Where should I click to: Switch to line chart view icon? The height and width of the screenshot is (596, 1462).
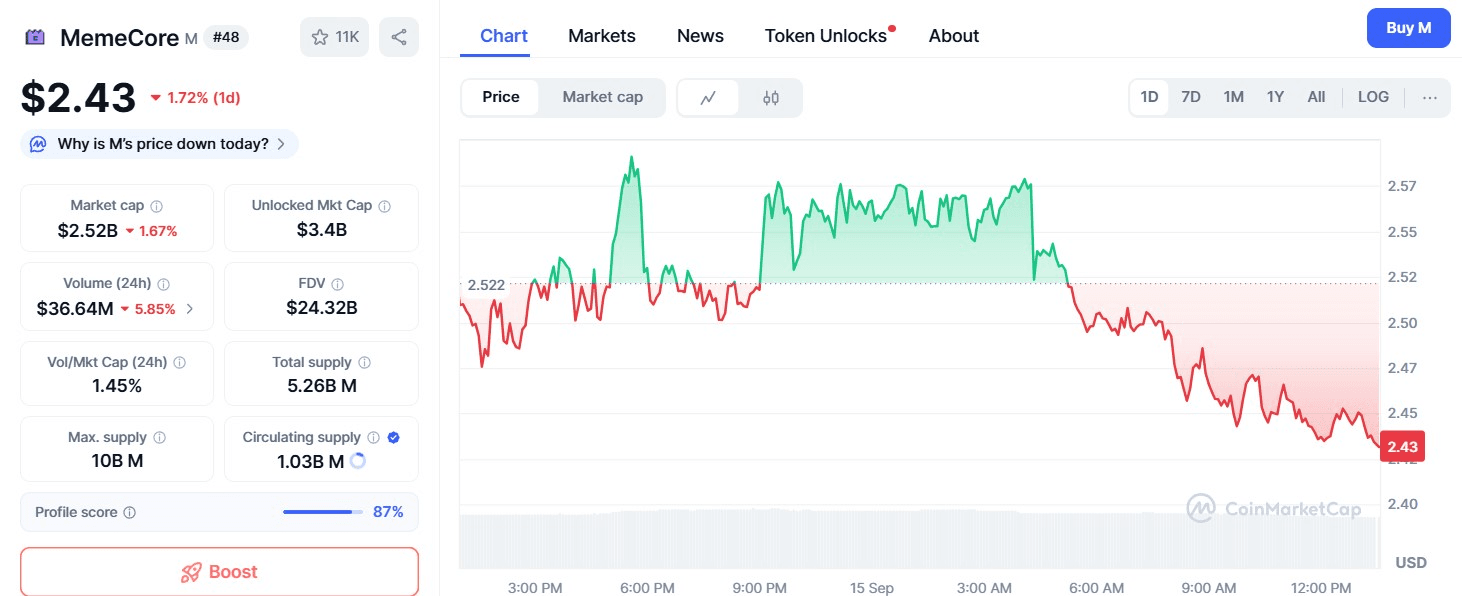tap(708, 98)
